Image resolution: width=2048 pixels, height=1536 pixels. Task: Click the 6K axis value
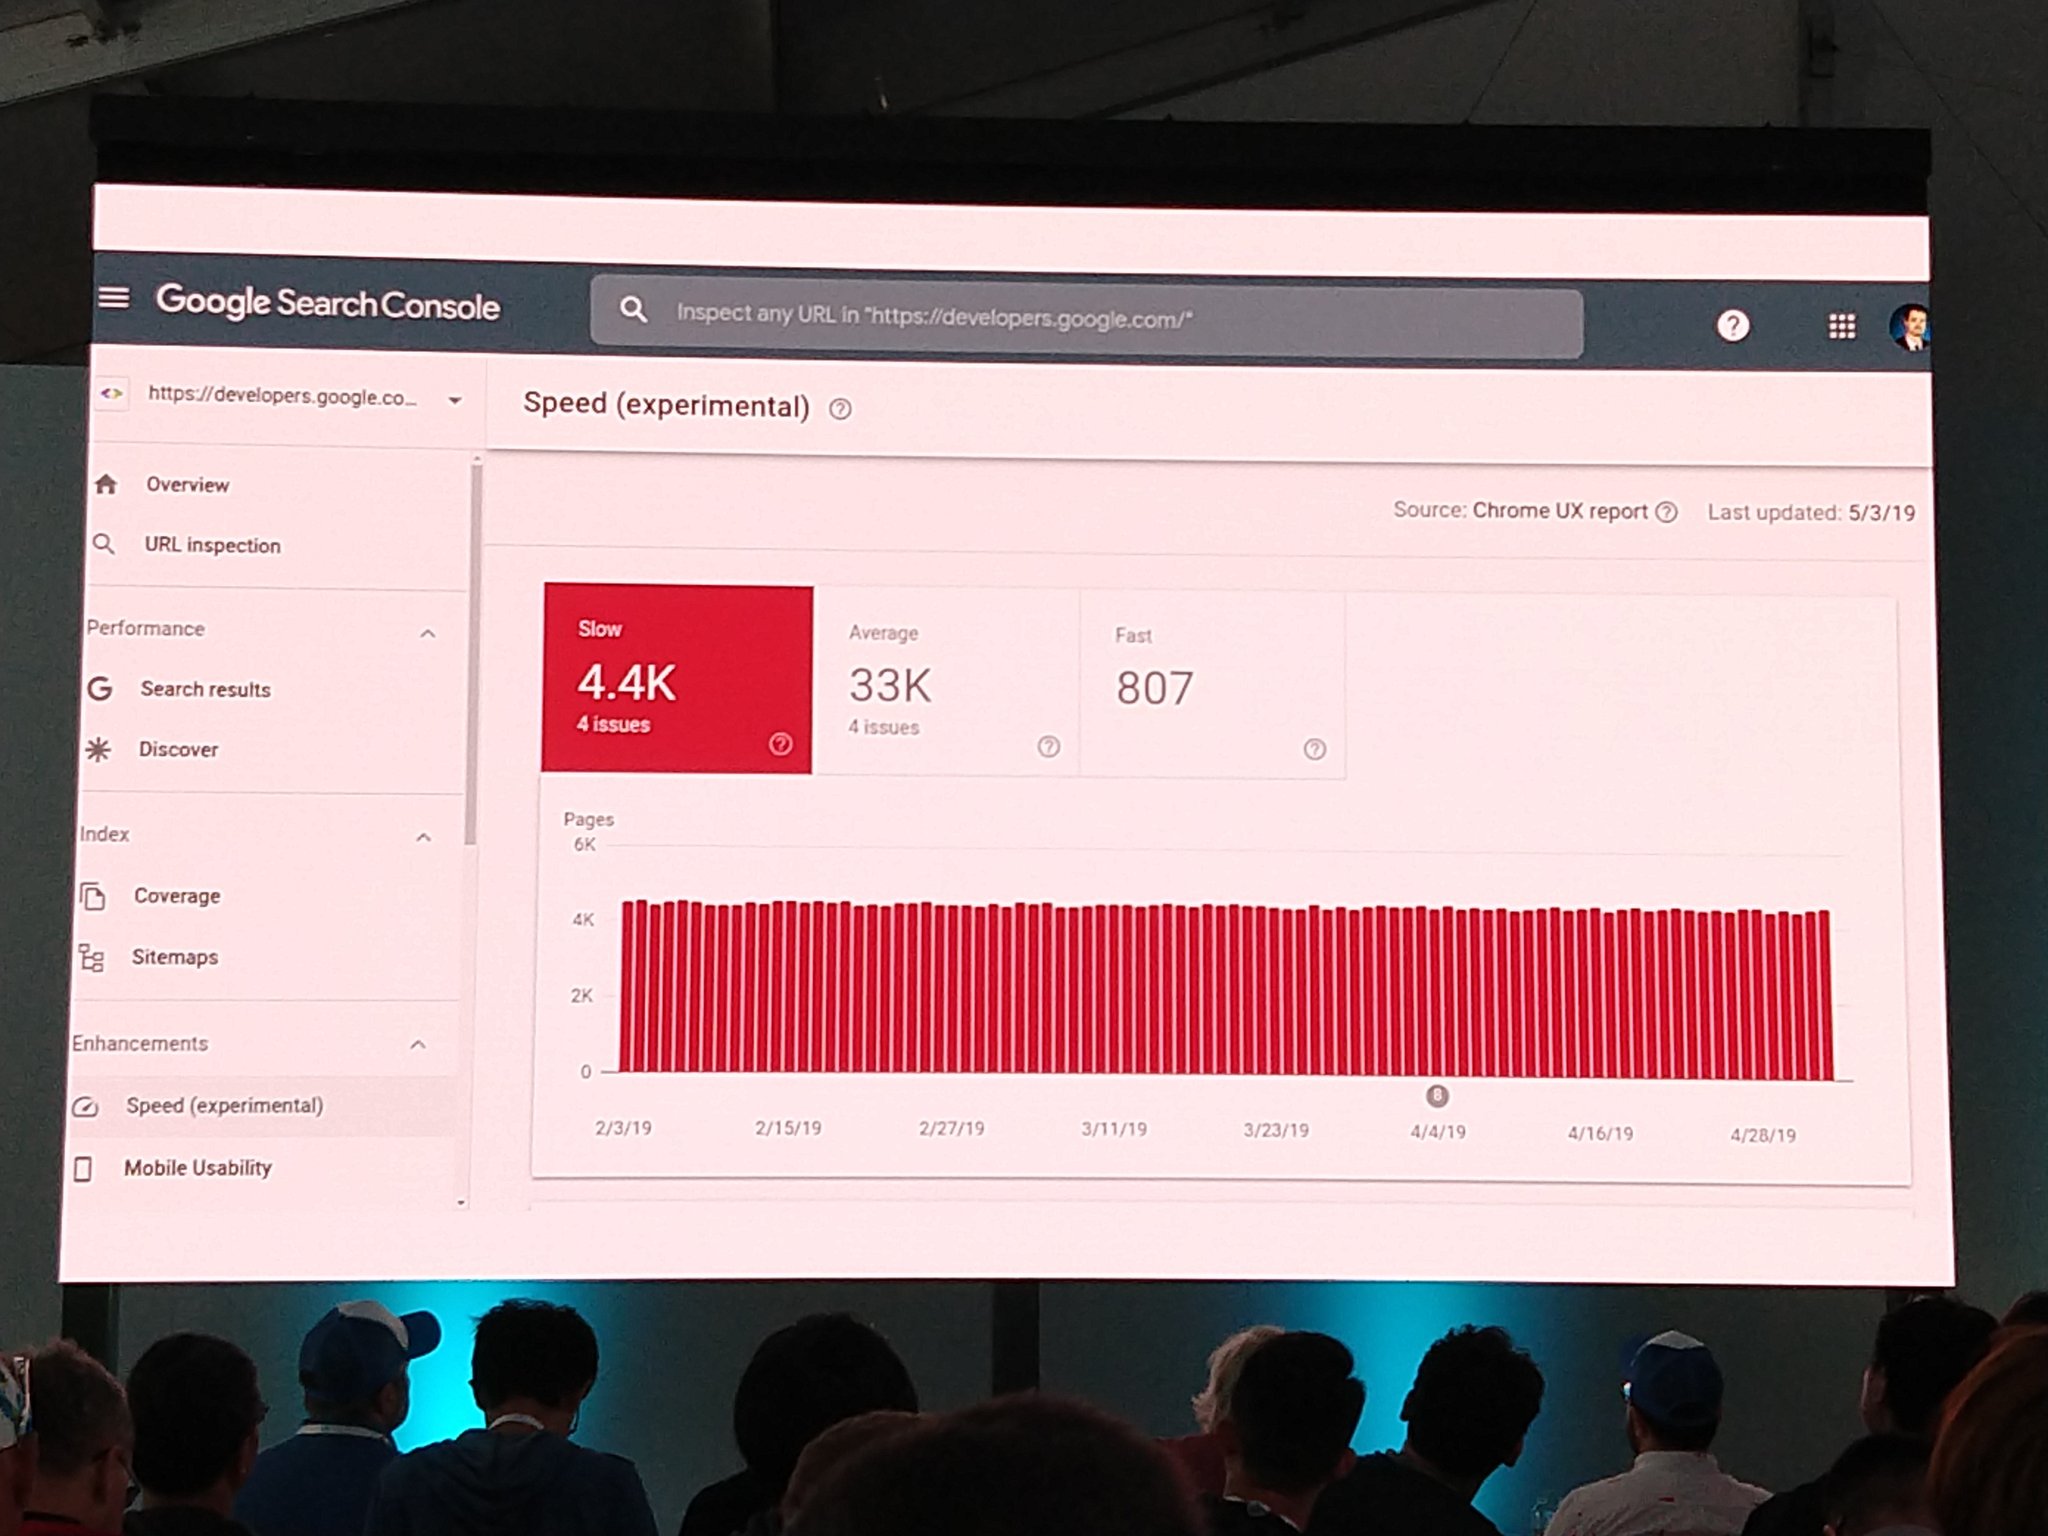pyautogui.click(x=585, y=844)
